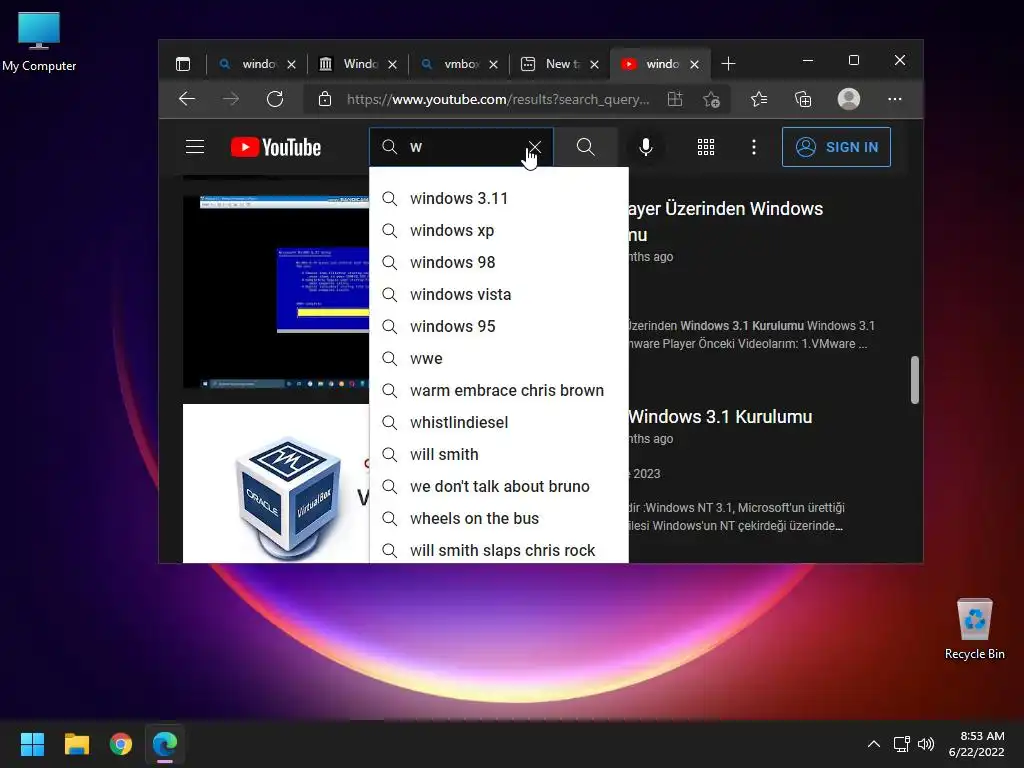Switch to the 'New t' tab
This screenshot has width=1024, height=768.
tap(559, 64)
